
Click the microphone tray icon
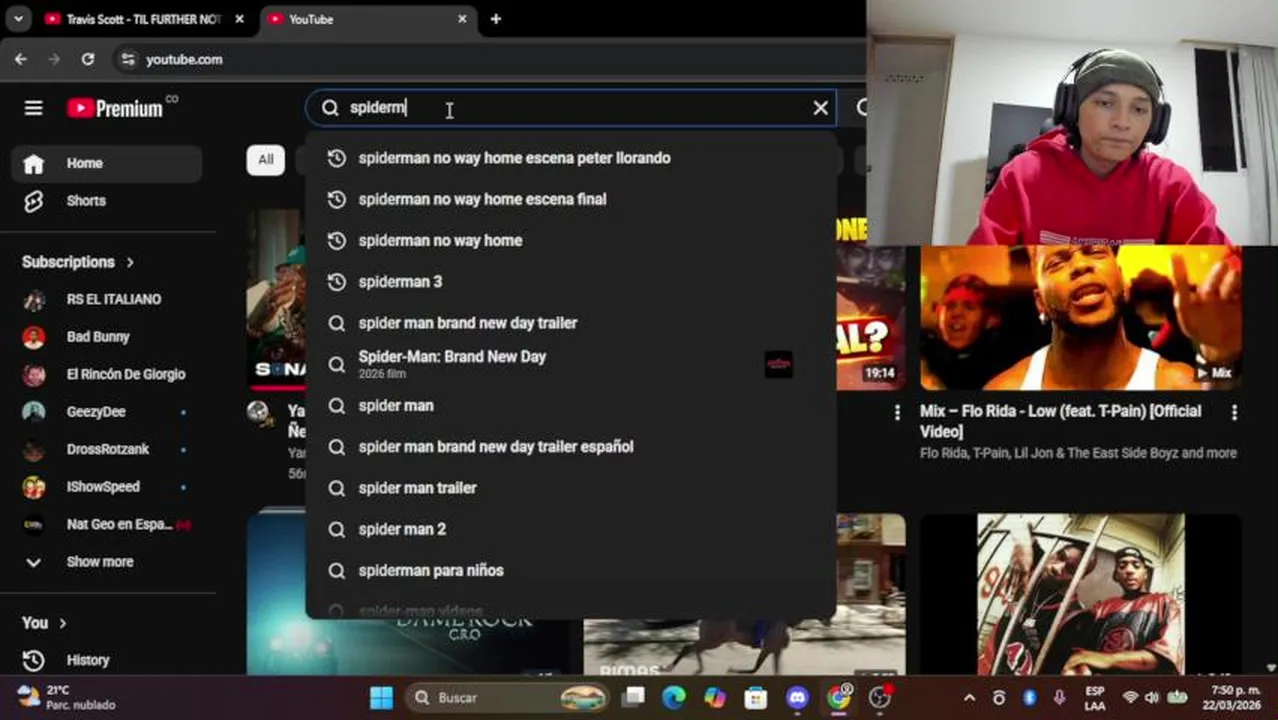click(x=1059, y=697)
